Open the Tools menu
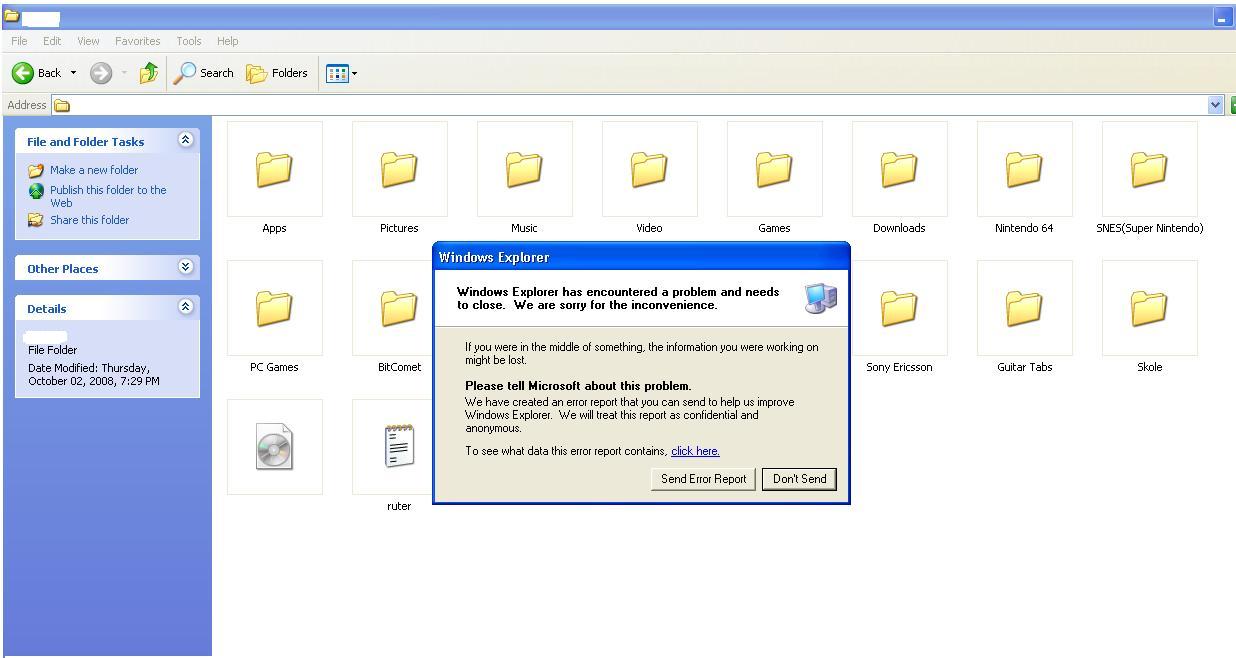 click(x=188, y=41)
